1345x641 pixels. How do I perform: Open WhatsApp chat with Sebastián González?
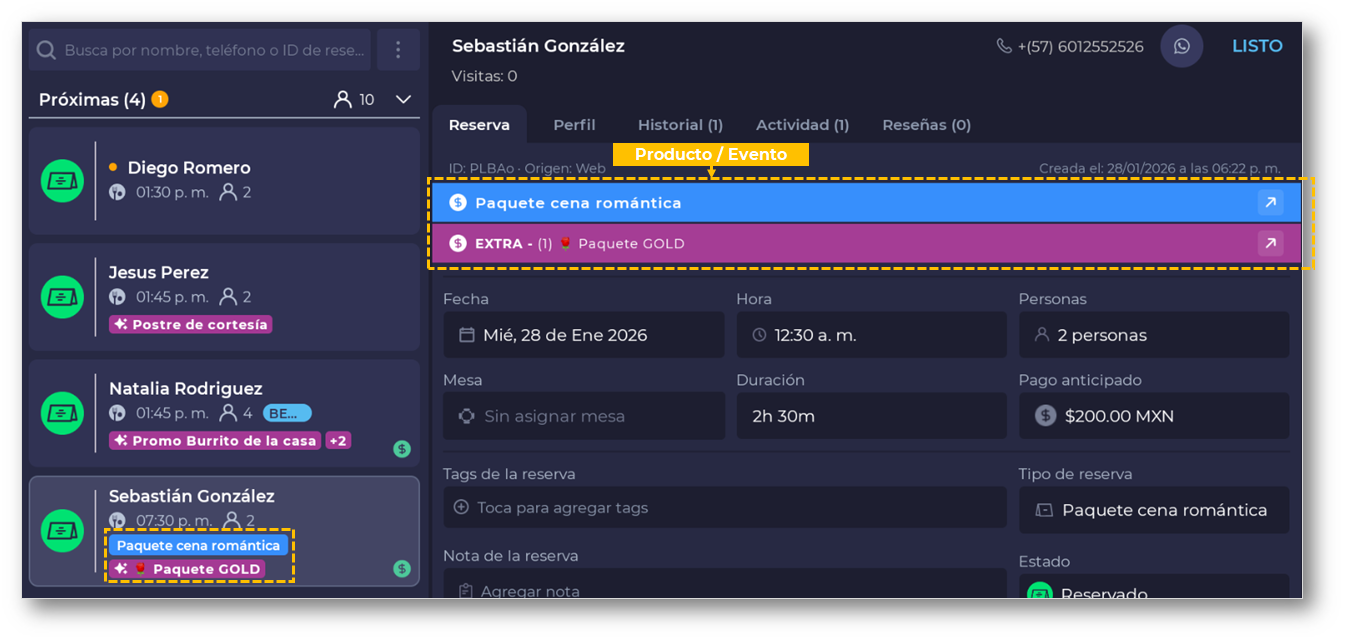pyautogui.click(x=1181, y=47)
